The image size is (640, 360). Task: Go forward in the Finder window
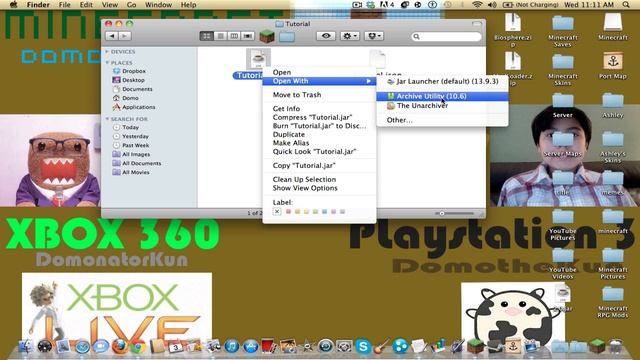click(x=124, y=36)
